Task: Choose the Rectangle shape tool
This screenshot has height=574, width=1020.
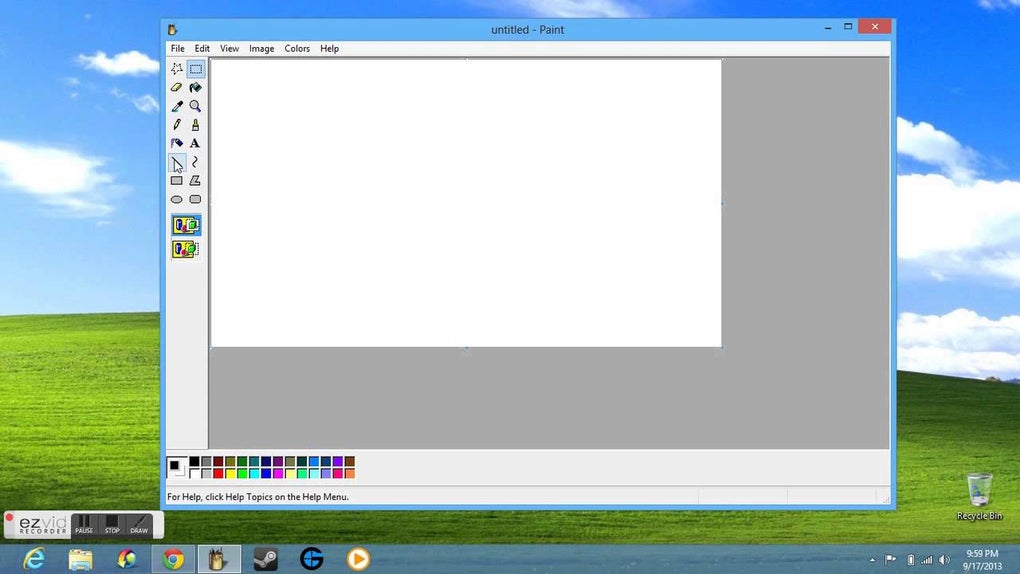Action: [x=176, y=180]
